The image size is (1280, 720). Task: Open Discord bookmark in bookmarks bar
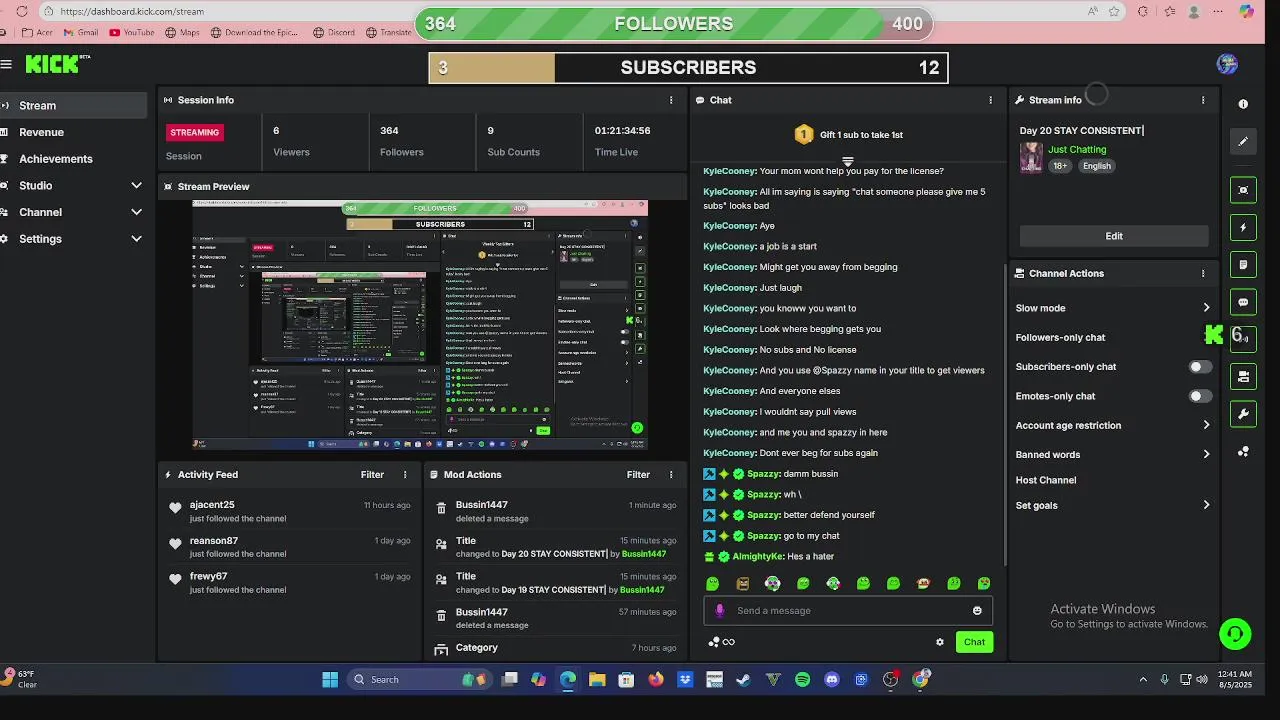[334, 32]
